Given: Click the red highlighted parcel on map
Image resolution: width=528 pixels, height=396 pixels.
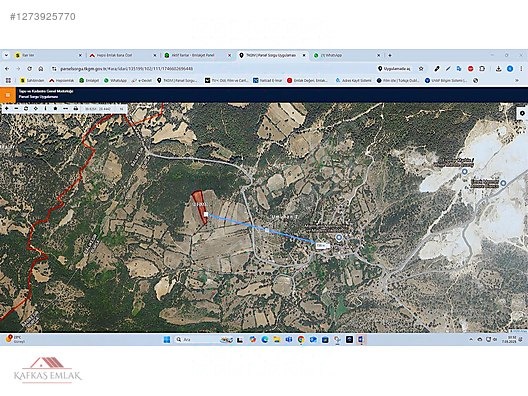Looking at the screenshot, I should click(x=199, y=206).
